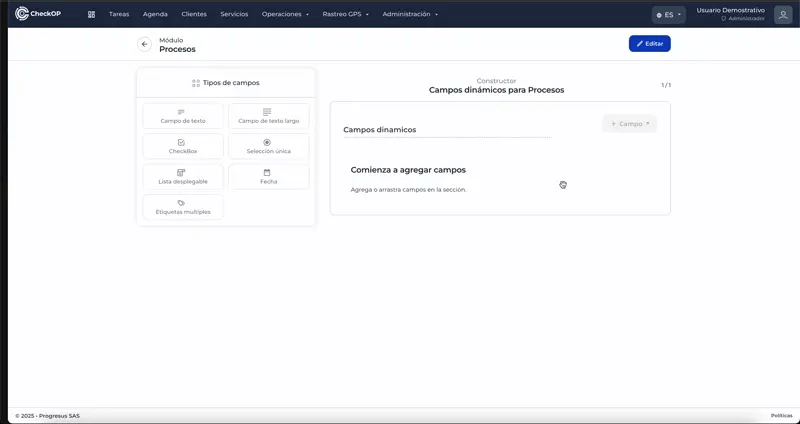Expand the Rastreo GPS dropdown

point(345,14)
